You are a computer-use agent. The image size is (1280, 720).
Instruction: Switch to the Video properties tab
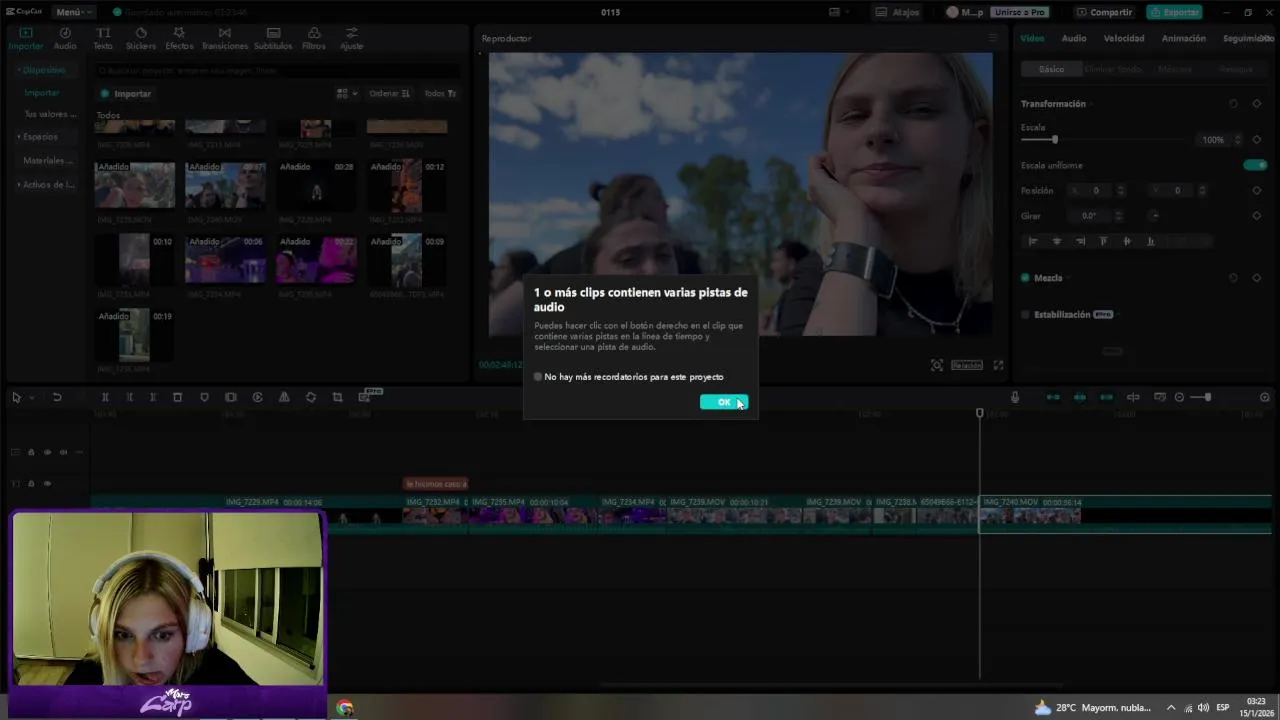pyautogui.click(x=1032, y=38)
